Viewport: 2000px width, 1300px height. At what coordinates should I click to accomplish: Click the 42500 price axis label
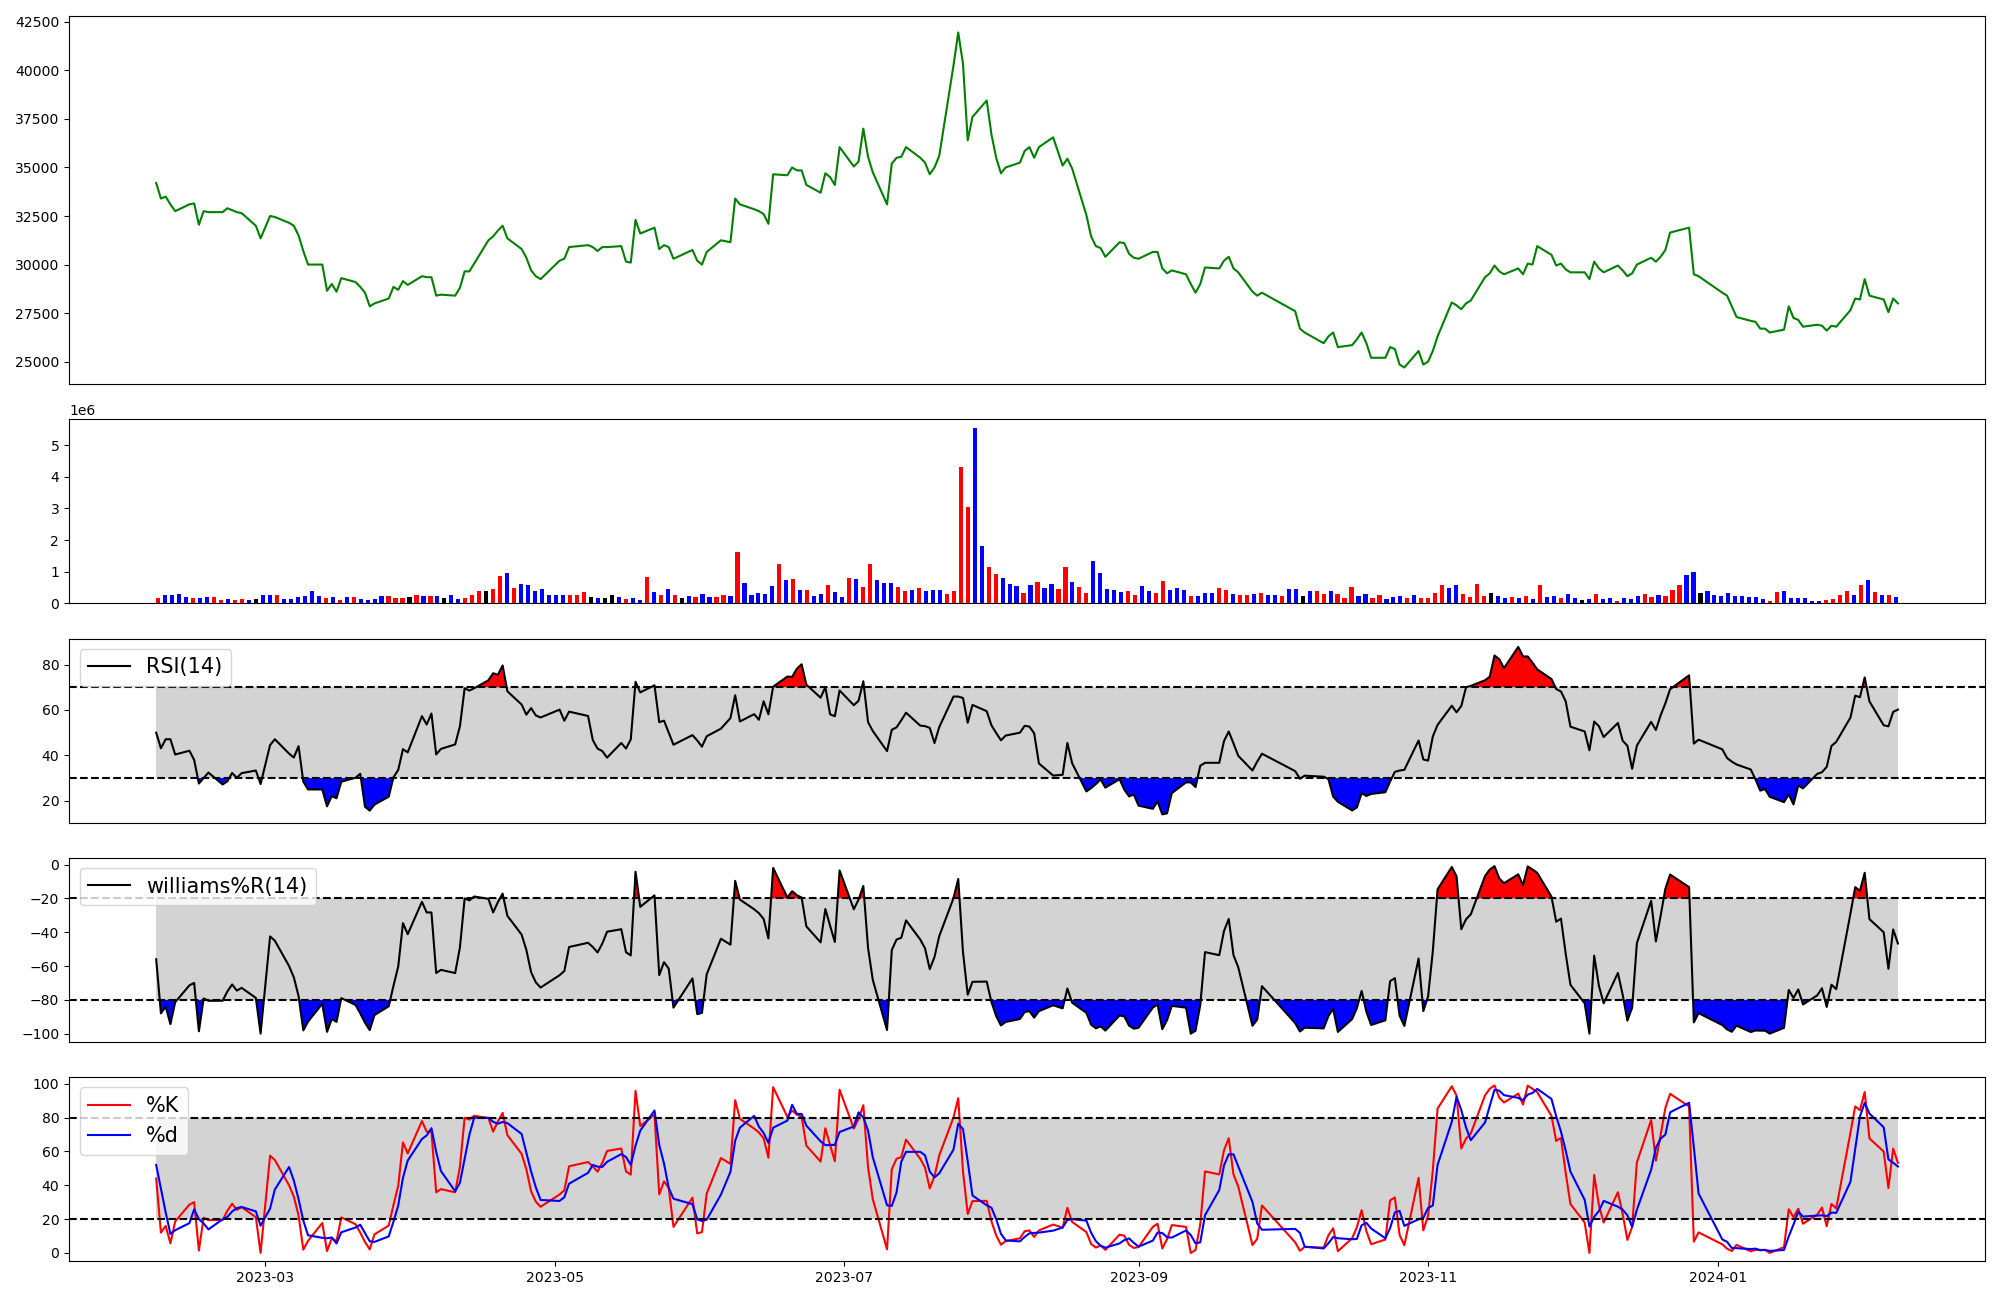tap(38, 22)
